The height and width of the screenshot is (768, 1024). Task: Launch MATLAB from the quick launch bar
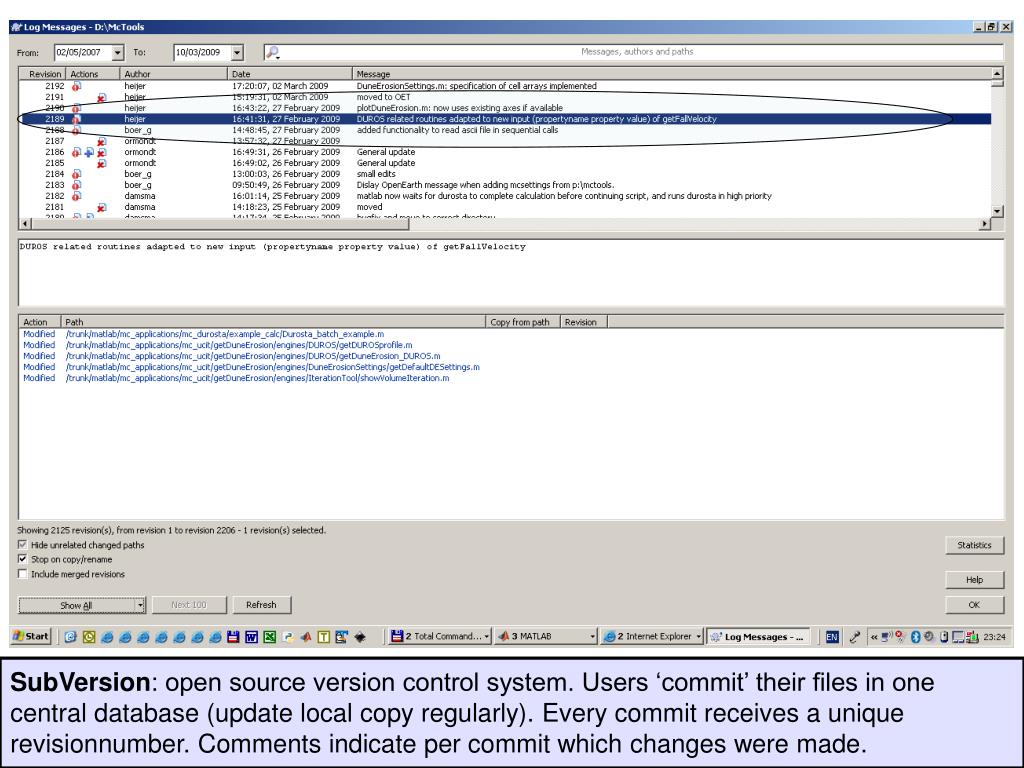click(x=306, y=637)
